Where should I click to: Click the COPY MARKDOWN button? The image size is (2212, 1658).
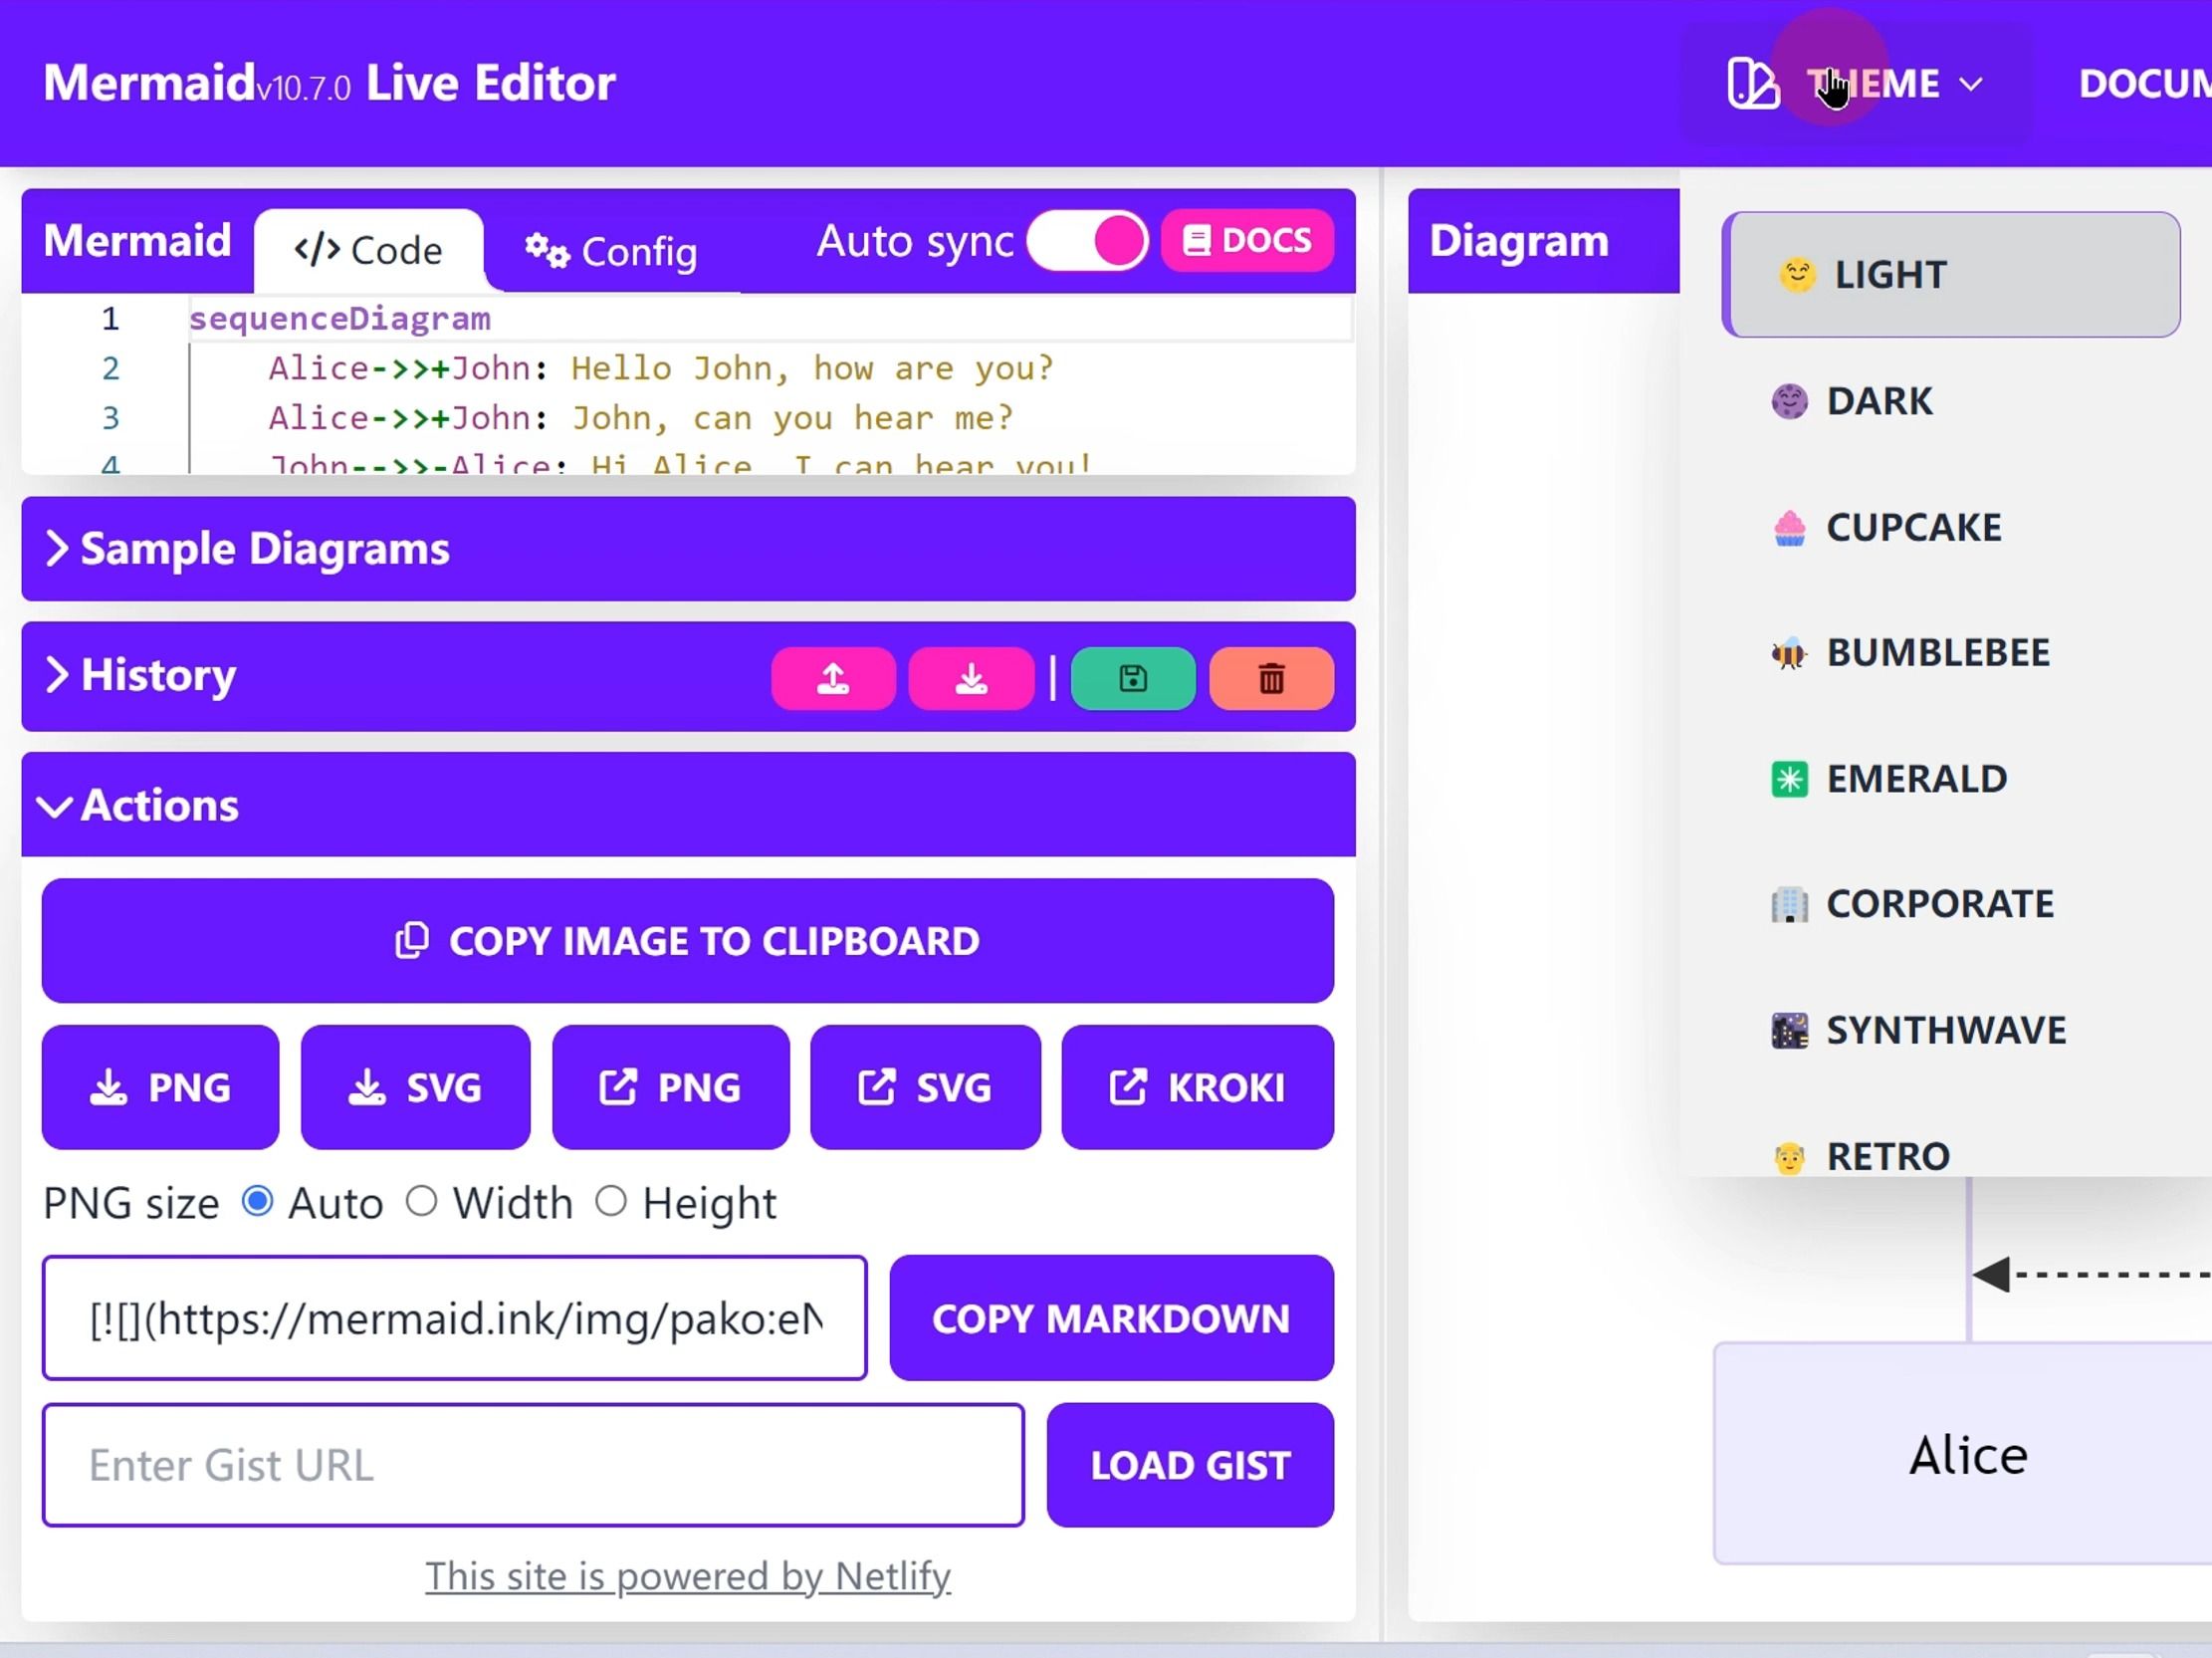pos(1110,1316)
